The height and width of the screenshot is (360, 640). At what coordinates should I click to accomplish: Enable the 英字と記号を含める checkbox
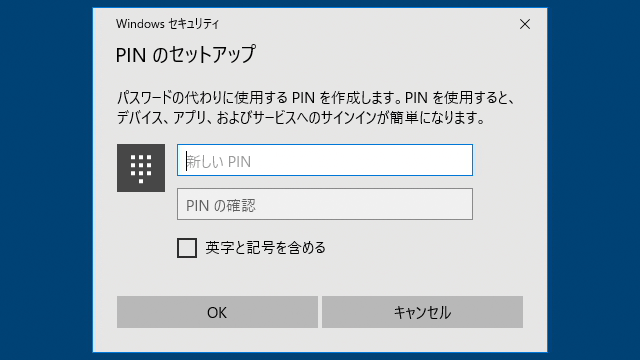187,248
